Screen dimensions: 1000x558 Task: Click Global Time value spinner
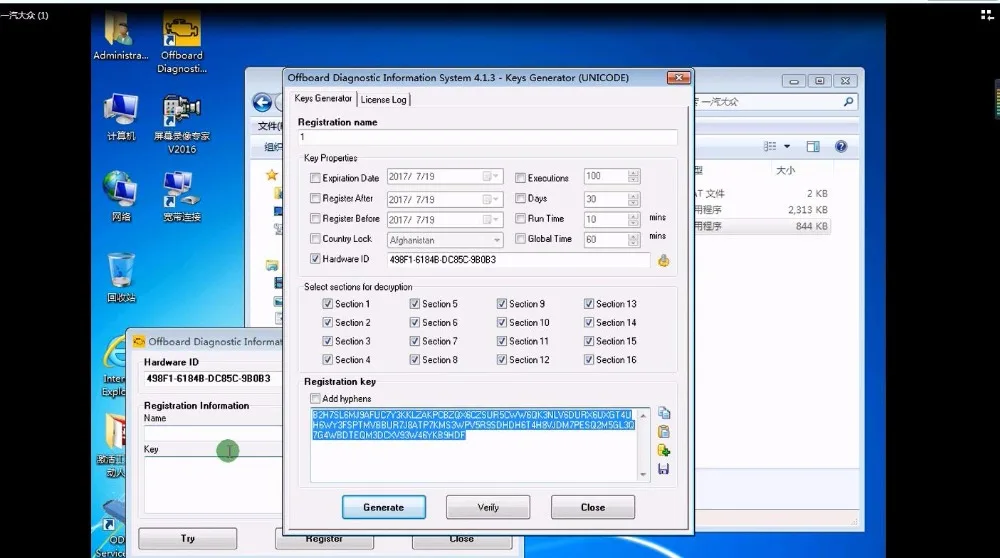point(633,240)
